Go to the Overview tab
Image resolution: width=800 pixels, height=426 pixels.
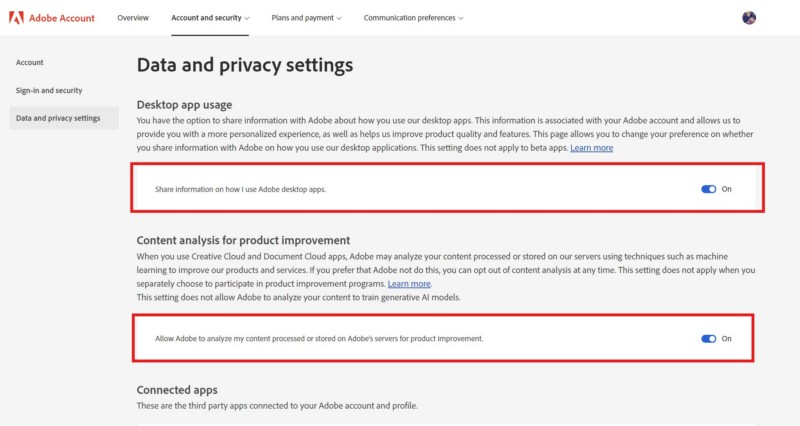[x=133, y=18]
